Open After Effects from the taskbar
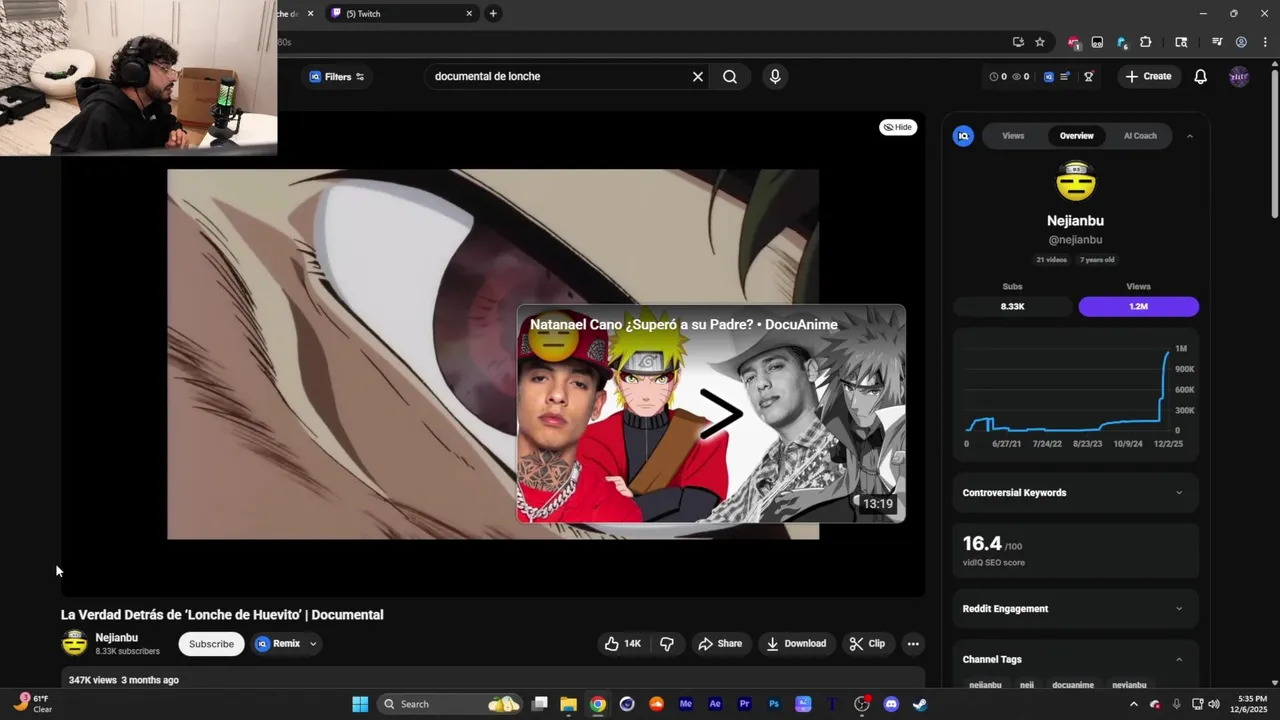The width and height of the screenshot is (1280, 720). (715, 704)
